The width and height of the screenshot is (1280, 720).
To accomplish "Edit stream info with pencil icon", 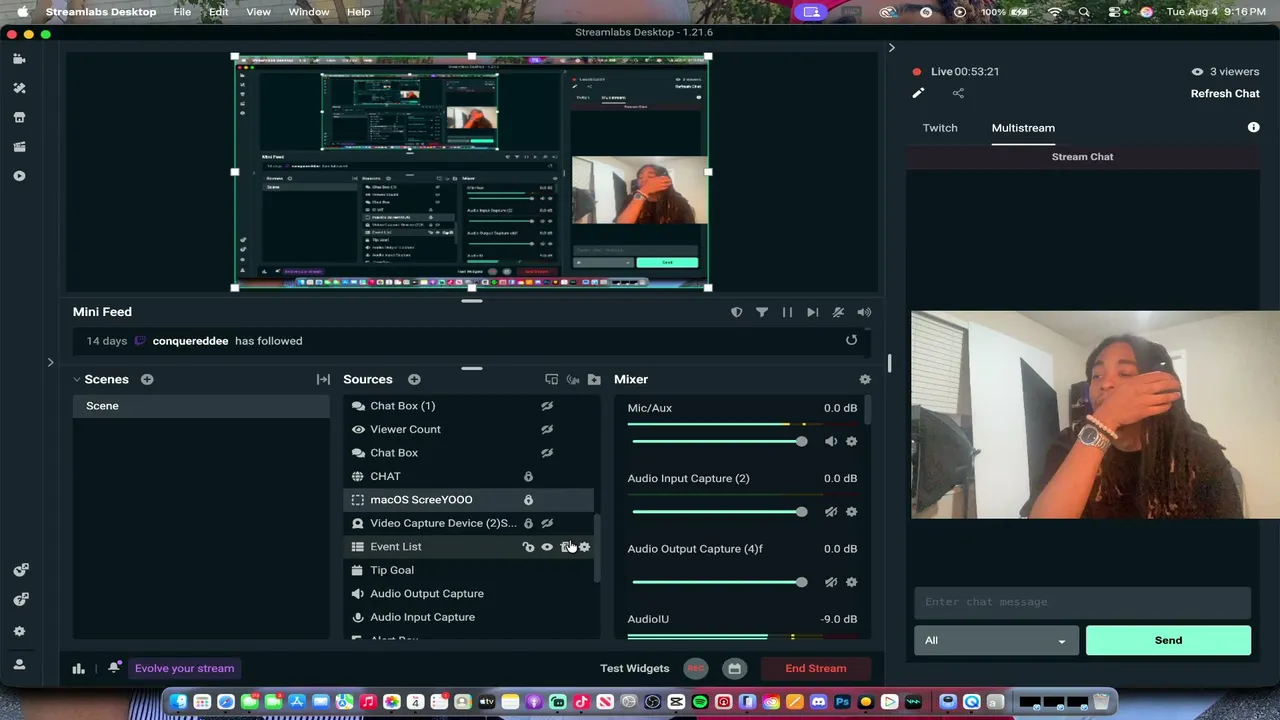I will click(918, 93).
